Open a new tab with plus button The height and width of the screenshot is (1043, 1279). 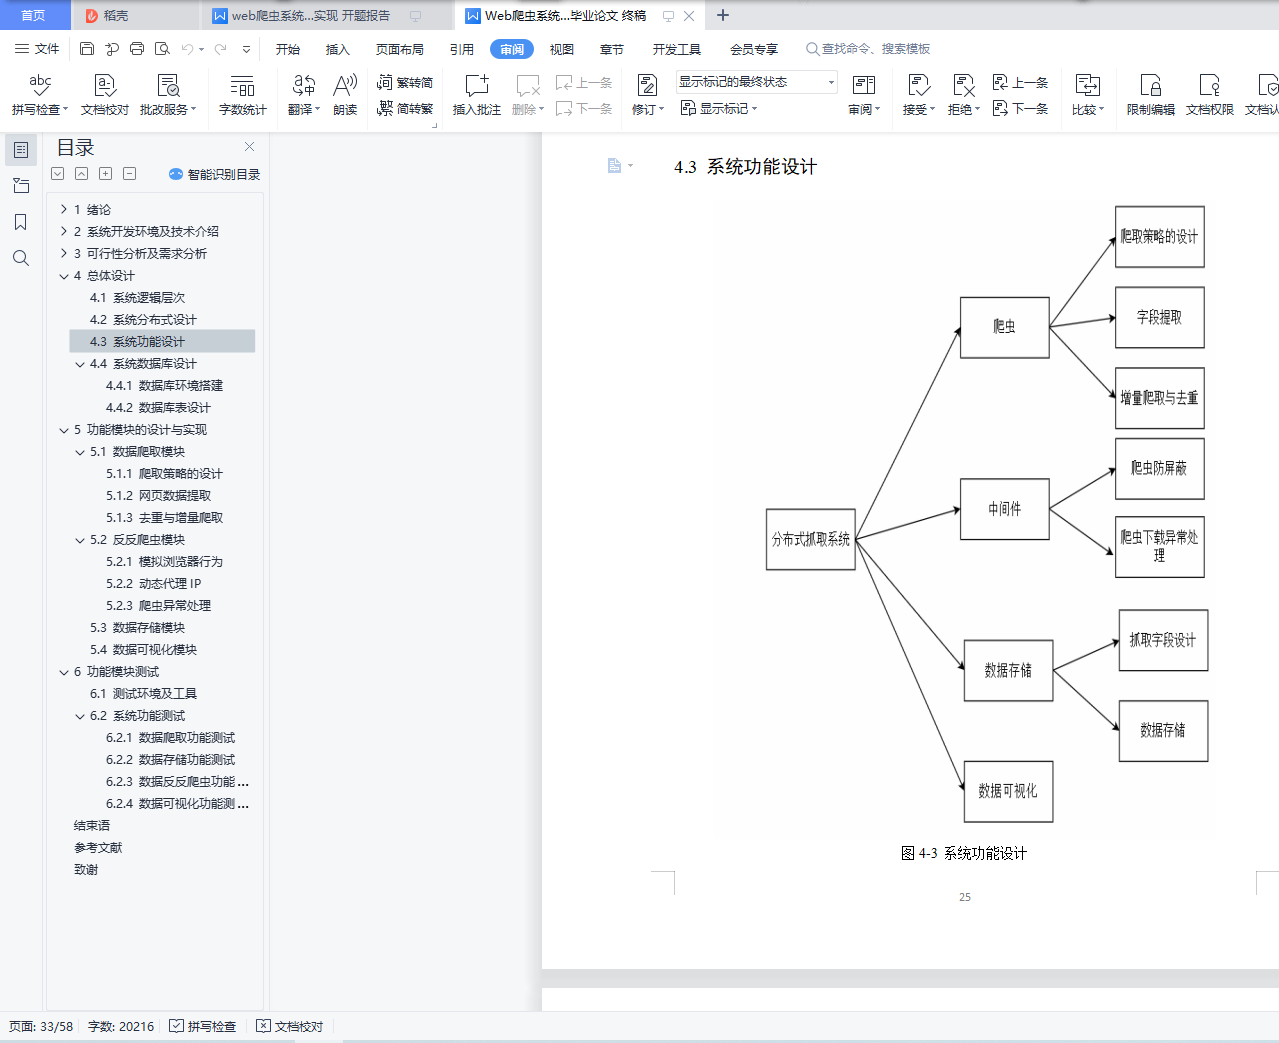point(723,16)
